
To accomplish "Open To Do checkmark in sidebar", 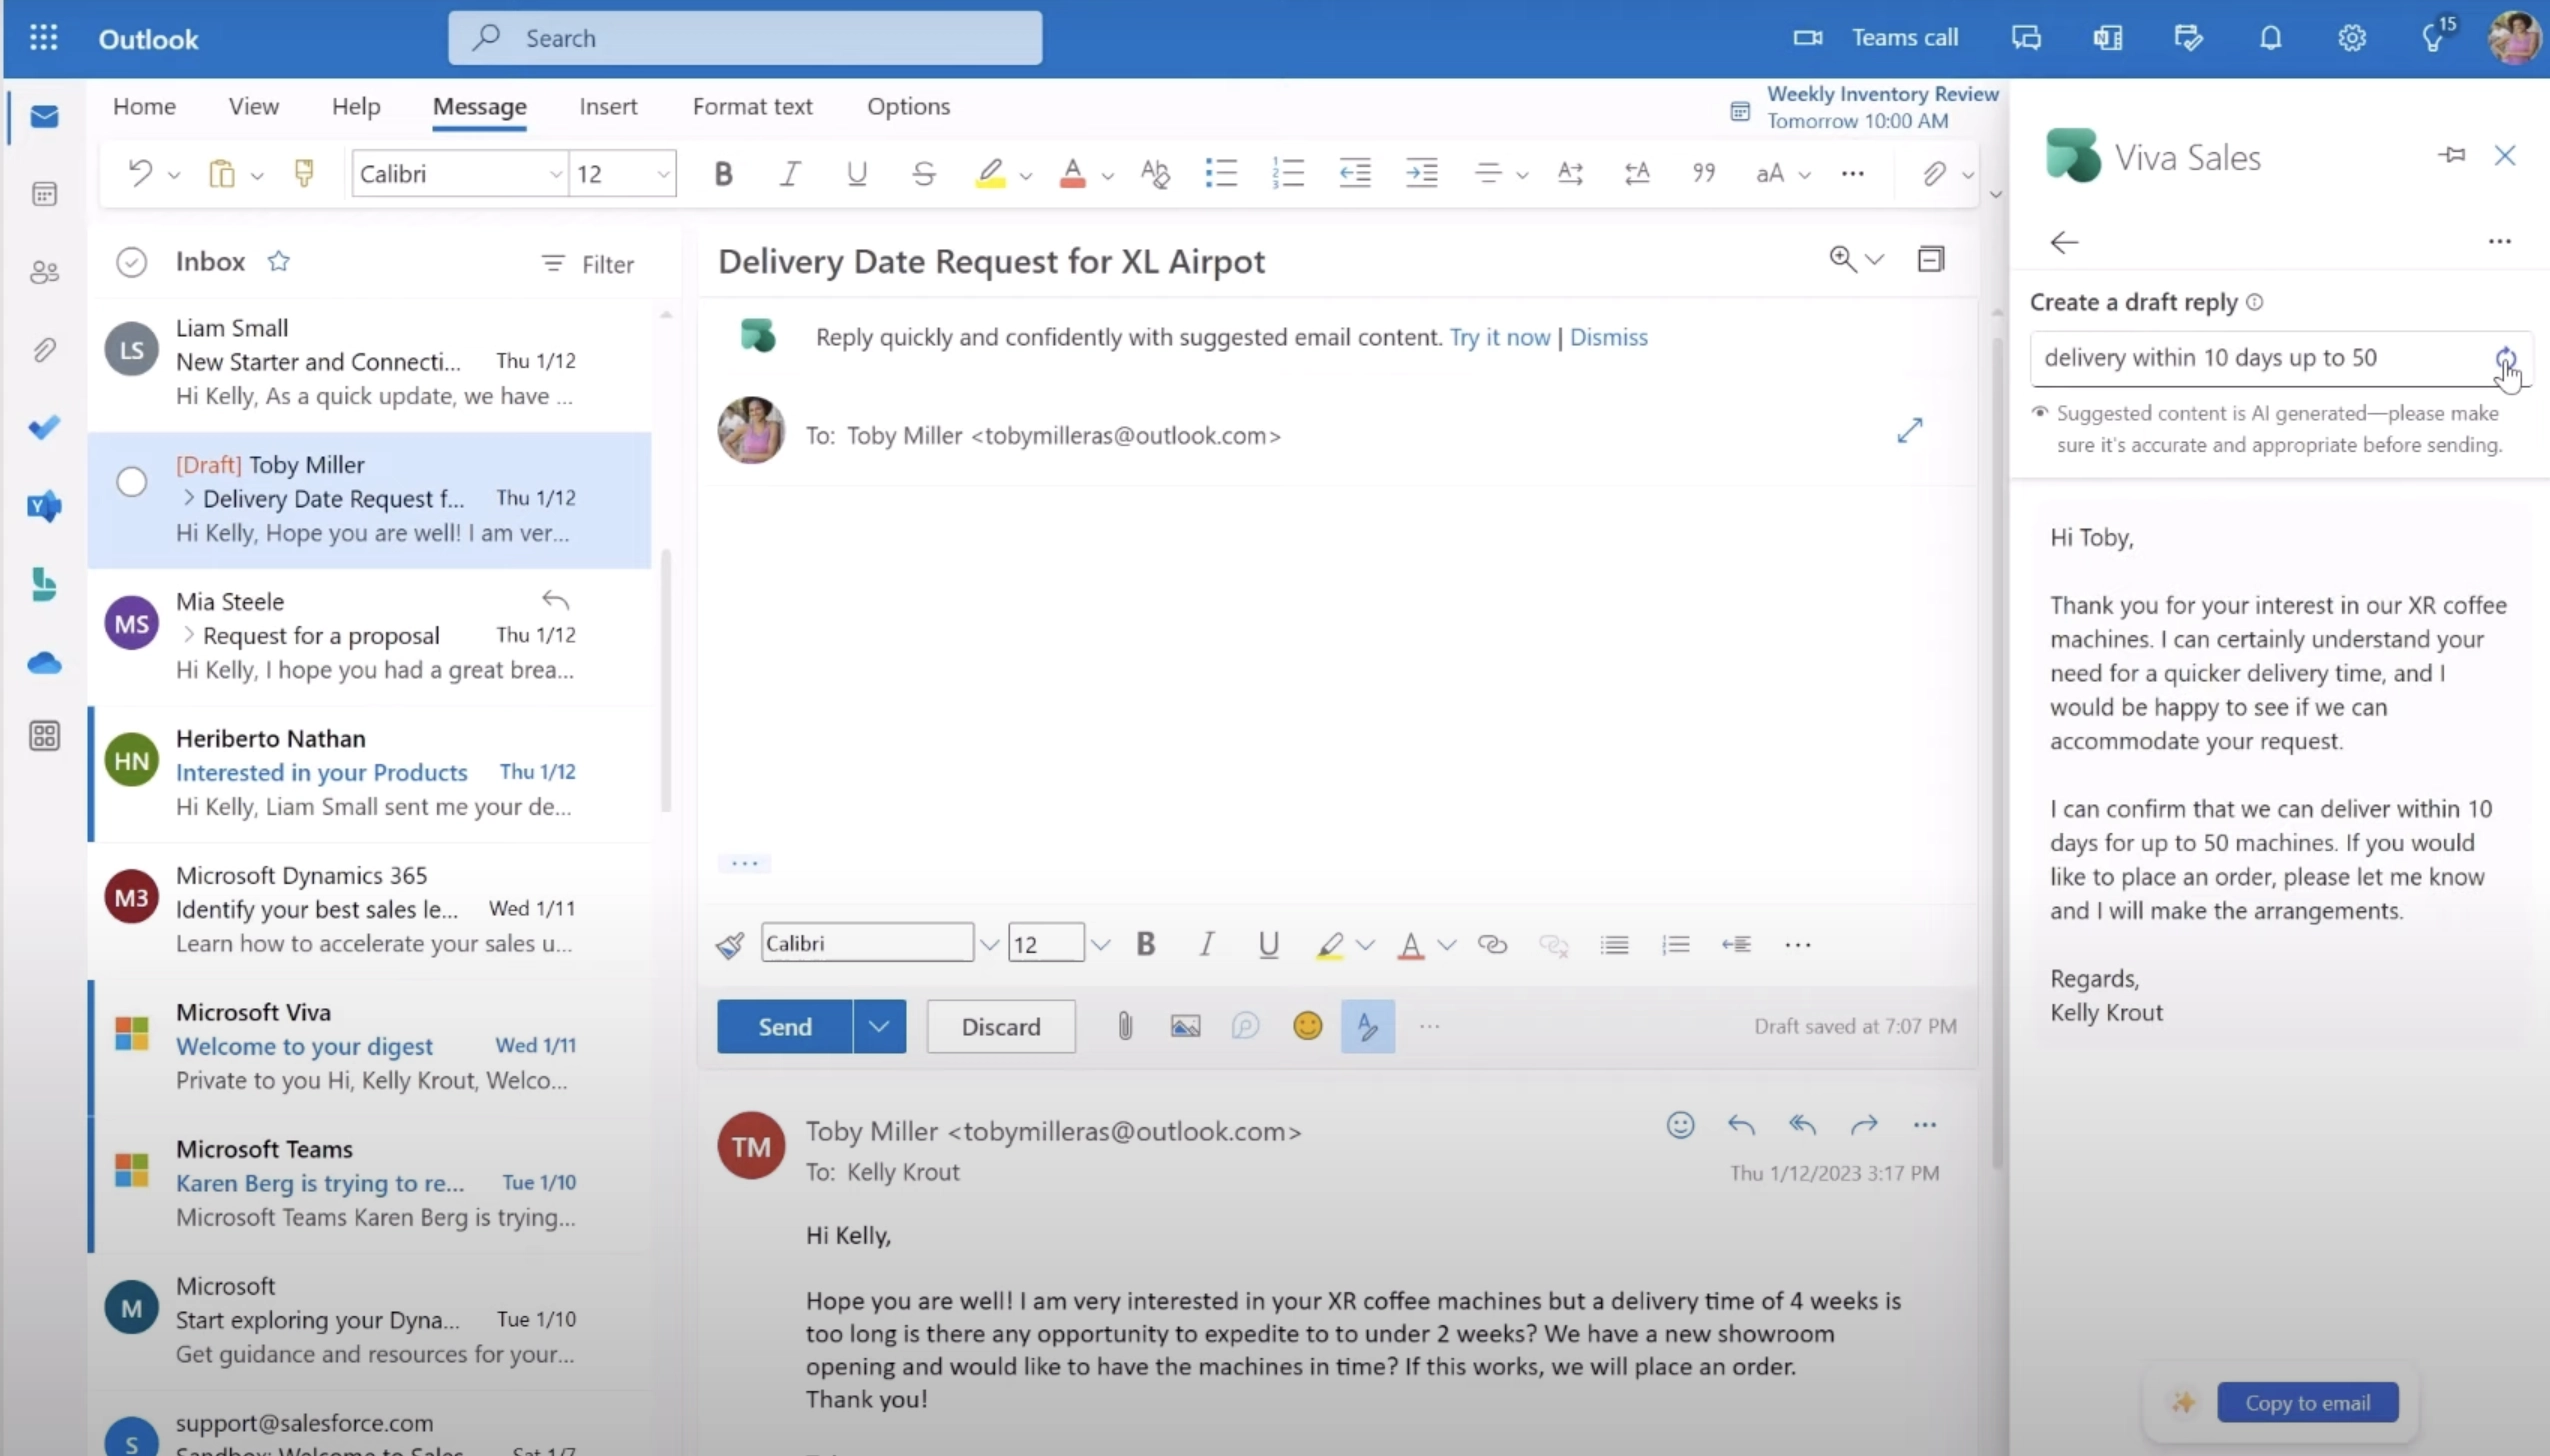I will 44,428.
